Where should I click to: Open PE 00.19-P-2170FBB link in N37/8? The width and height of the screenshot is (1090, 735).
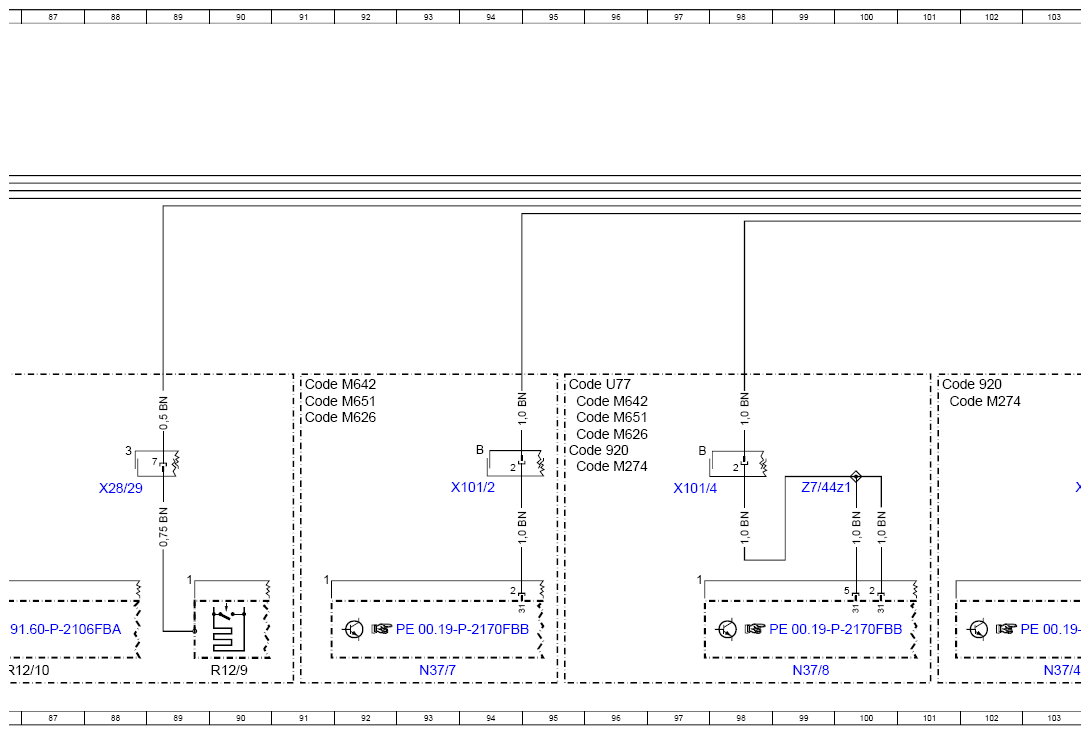point(836,629)
